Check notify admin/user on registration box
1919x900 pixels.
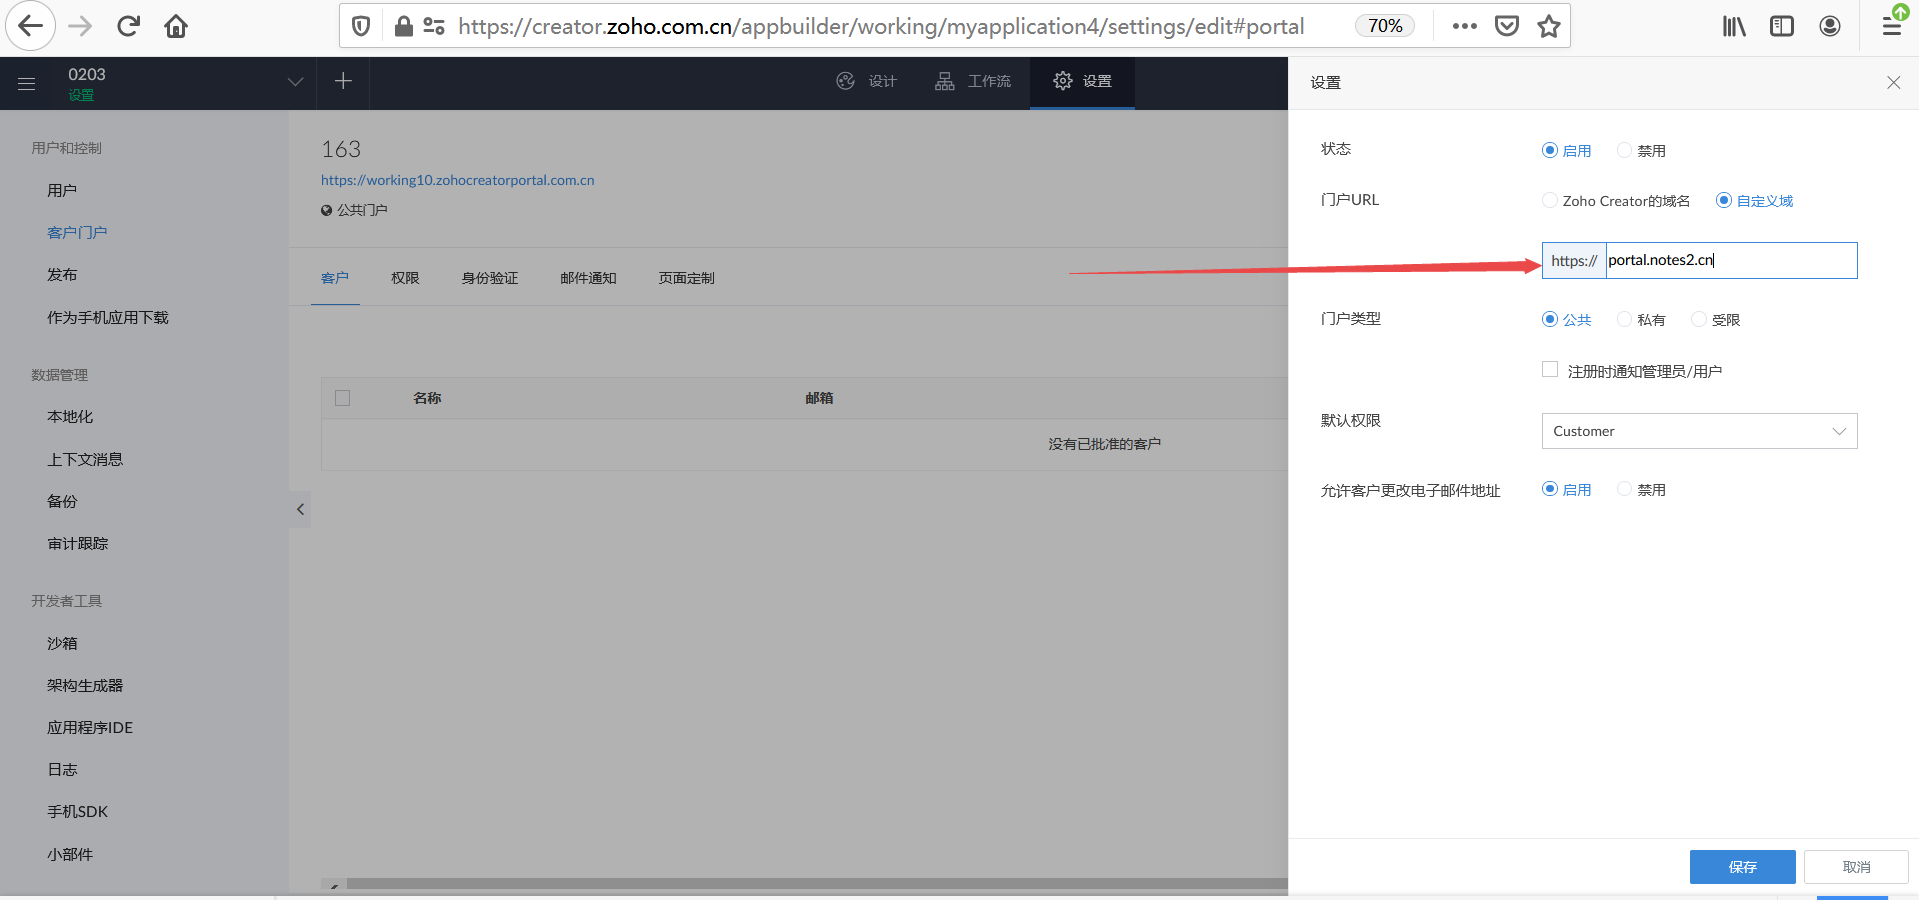[1550, 370]
